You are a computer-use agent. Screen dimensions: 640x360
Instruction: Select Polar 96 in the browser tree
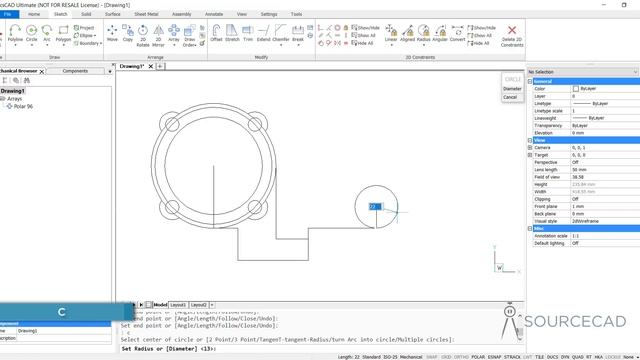coord(23,107)
